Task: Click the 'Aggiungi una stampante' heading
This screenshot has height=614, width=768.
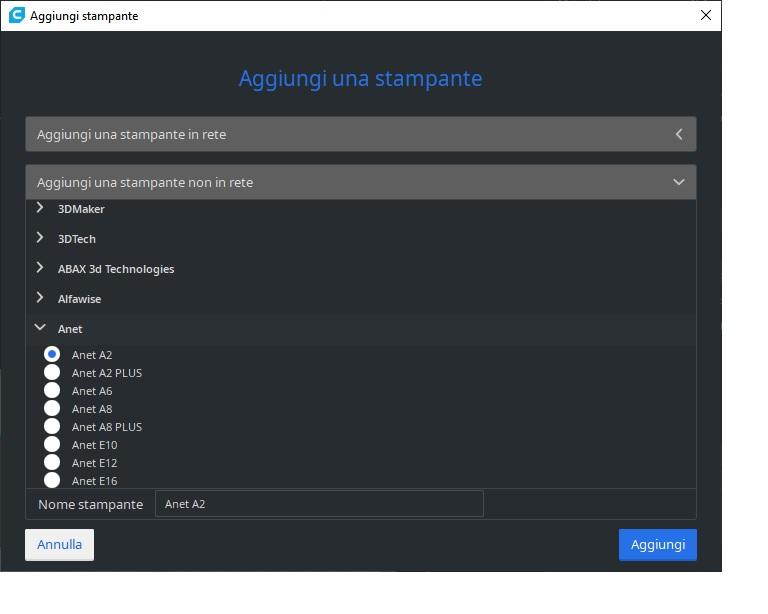Action: [x=360, y=78]
